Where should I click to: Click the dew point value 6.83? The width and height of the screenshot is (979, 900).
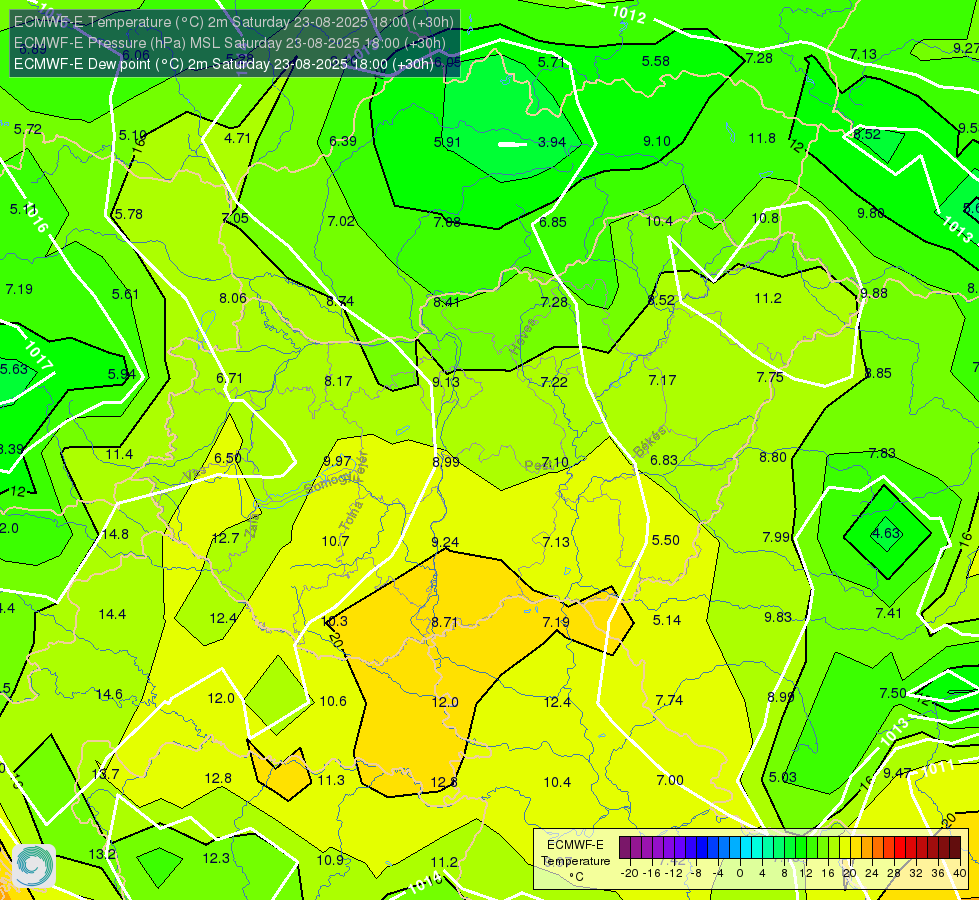tap(664, 460)
